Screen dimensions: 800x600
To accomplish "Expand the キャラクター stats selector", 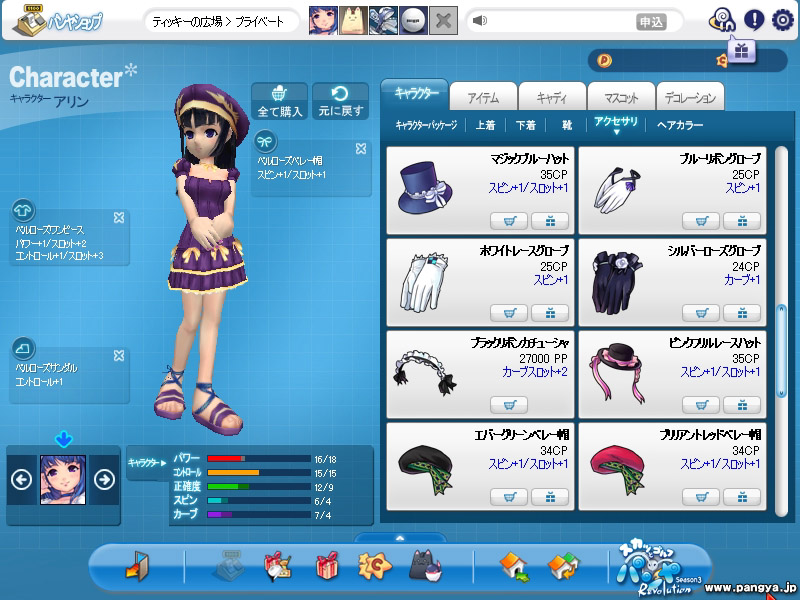I will click(147, 463).
